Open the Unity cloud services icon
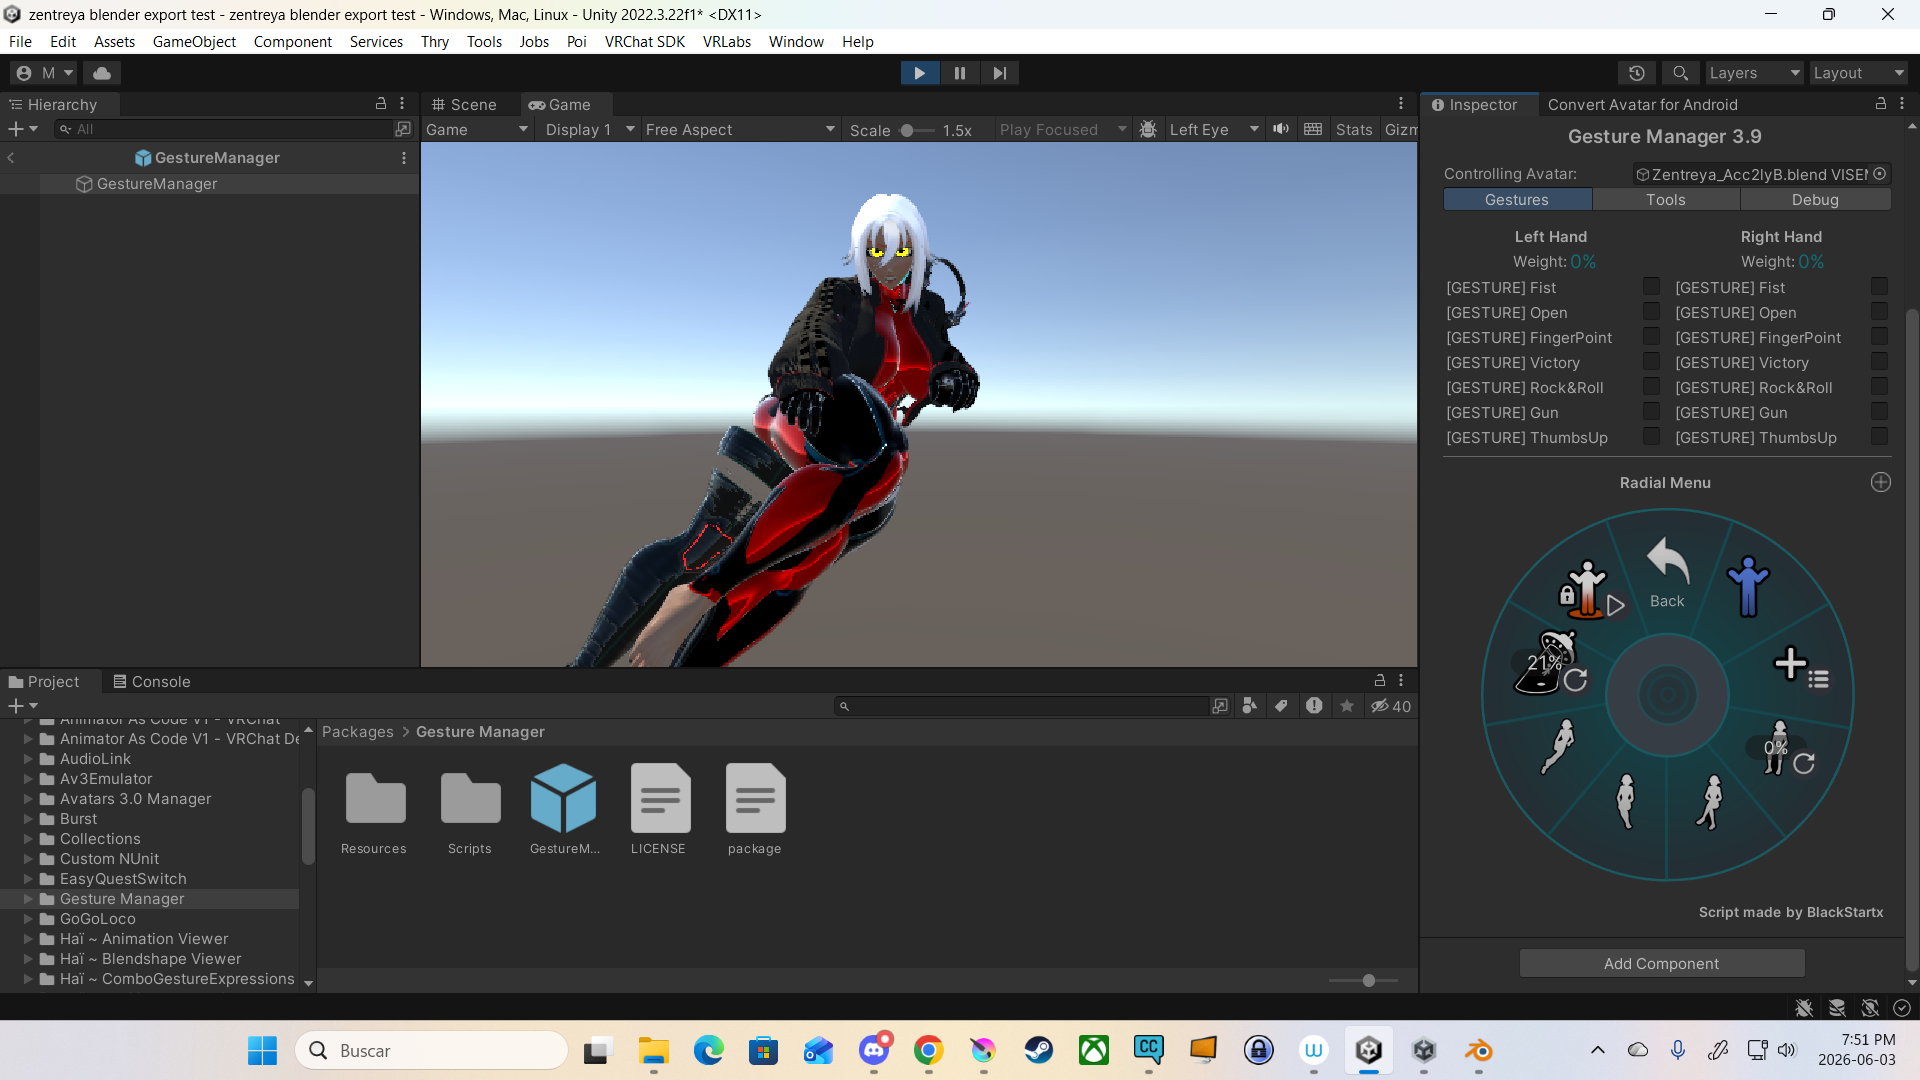Image resolution: width=1920 pixels, height=1080 pixels. (102, 73)
